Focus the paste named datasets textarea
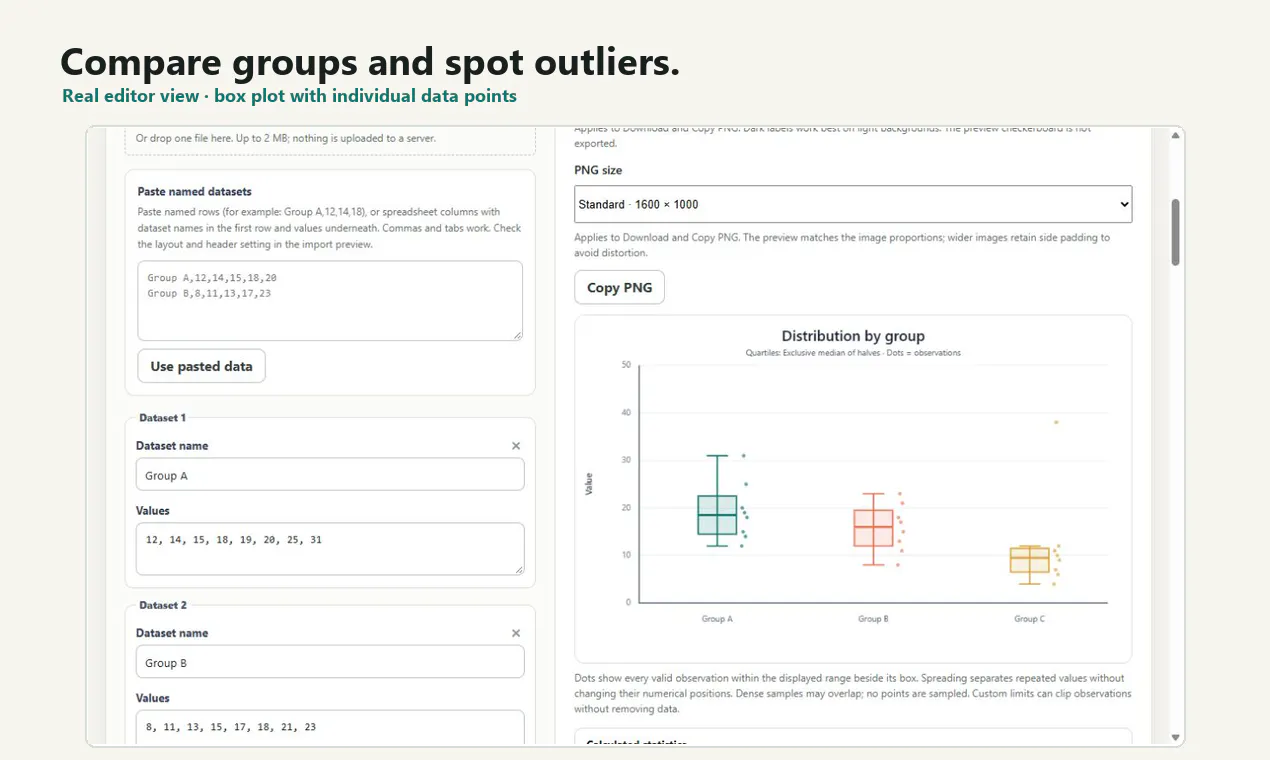 point(330,301)
